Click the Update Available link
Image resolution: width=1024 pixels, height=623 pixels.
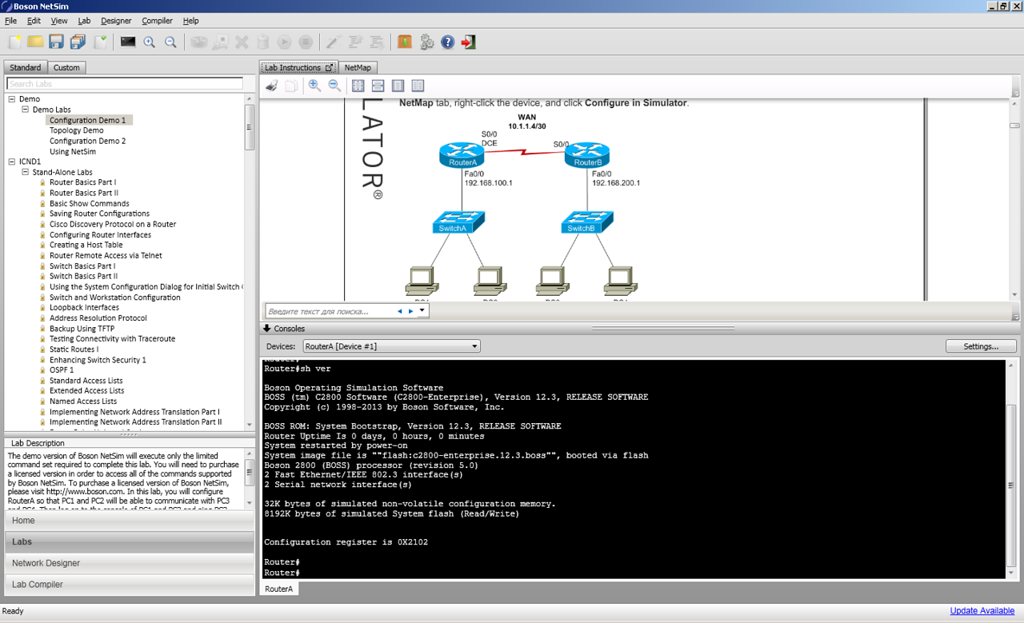click(x=982, y=611)
